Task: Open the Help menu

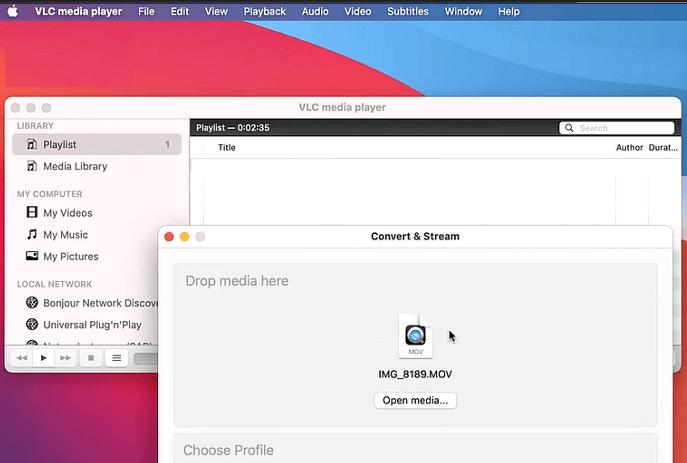Action: pos(509,11)
